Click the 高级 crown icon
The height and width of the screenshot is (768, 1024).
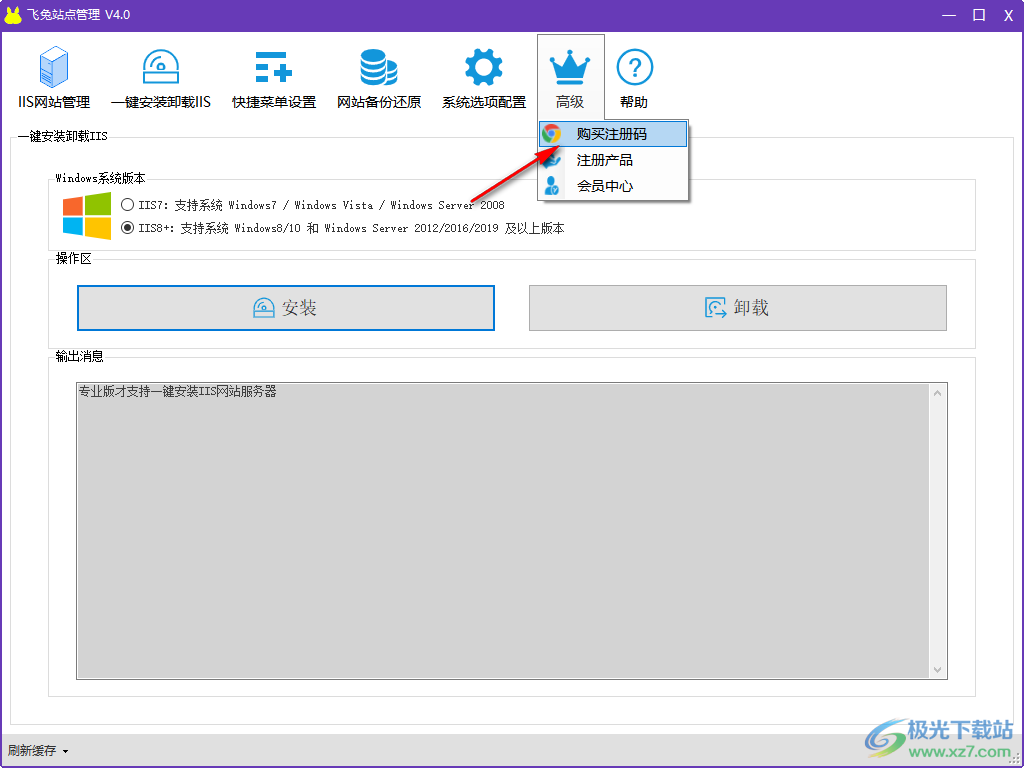(x=570, y=68)
